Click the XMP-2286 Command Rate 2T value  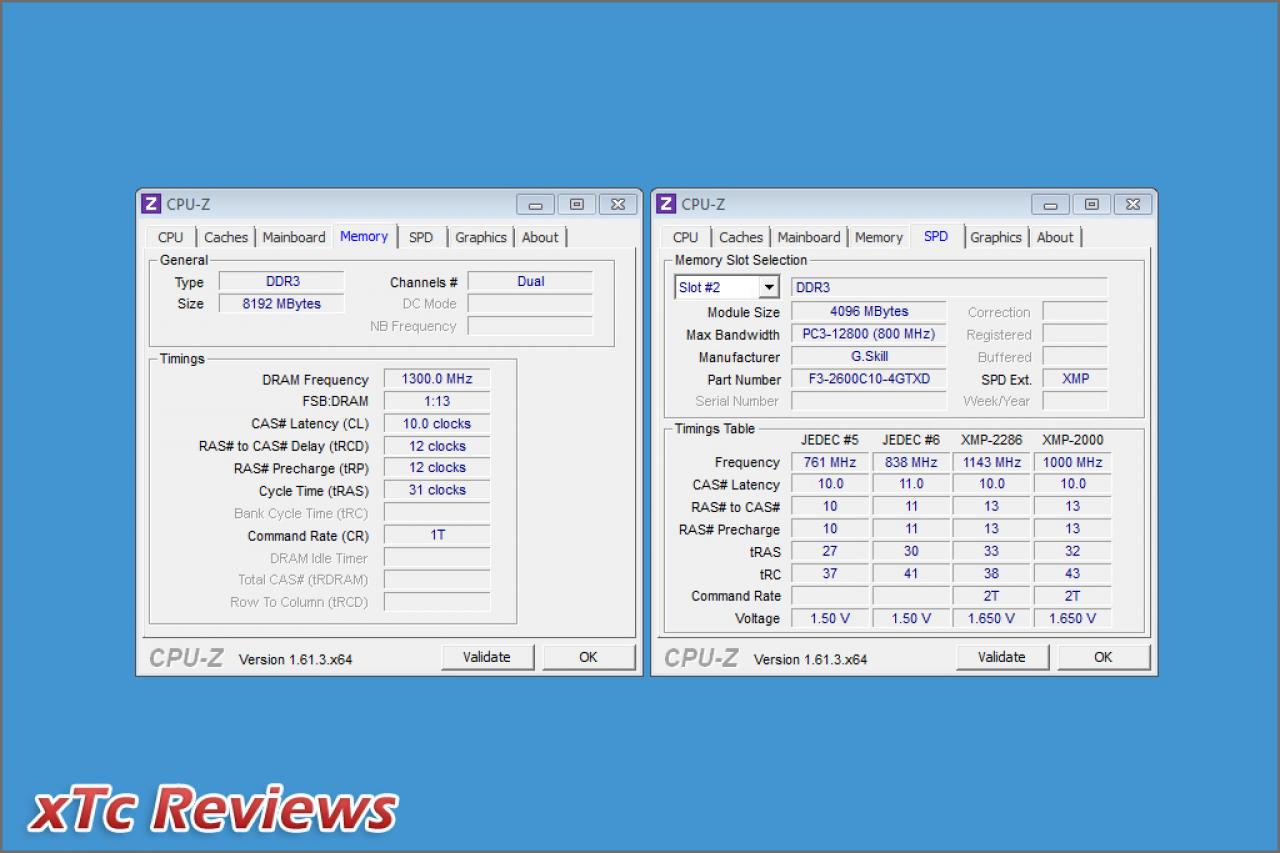point(992,596)
